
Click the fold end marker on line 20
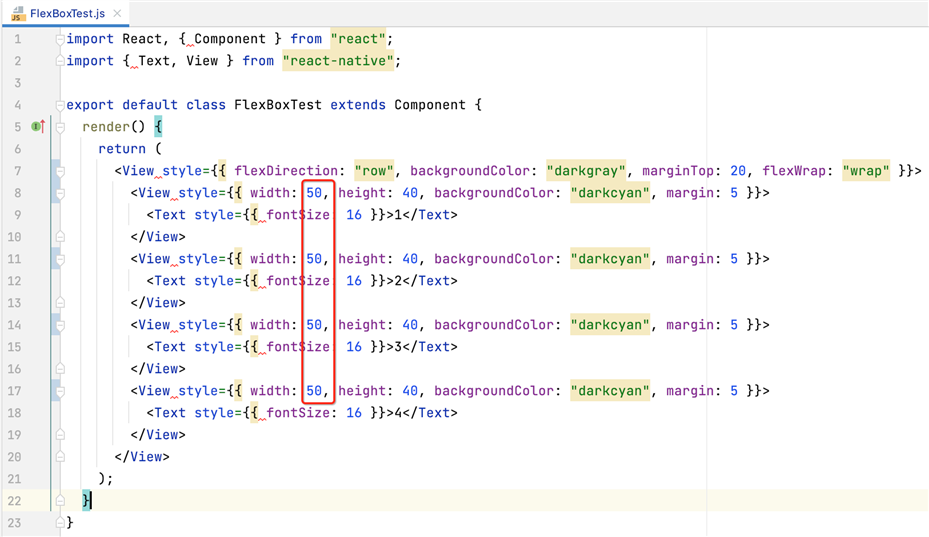(60, 457)
